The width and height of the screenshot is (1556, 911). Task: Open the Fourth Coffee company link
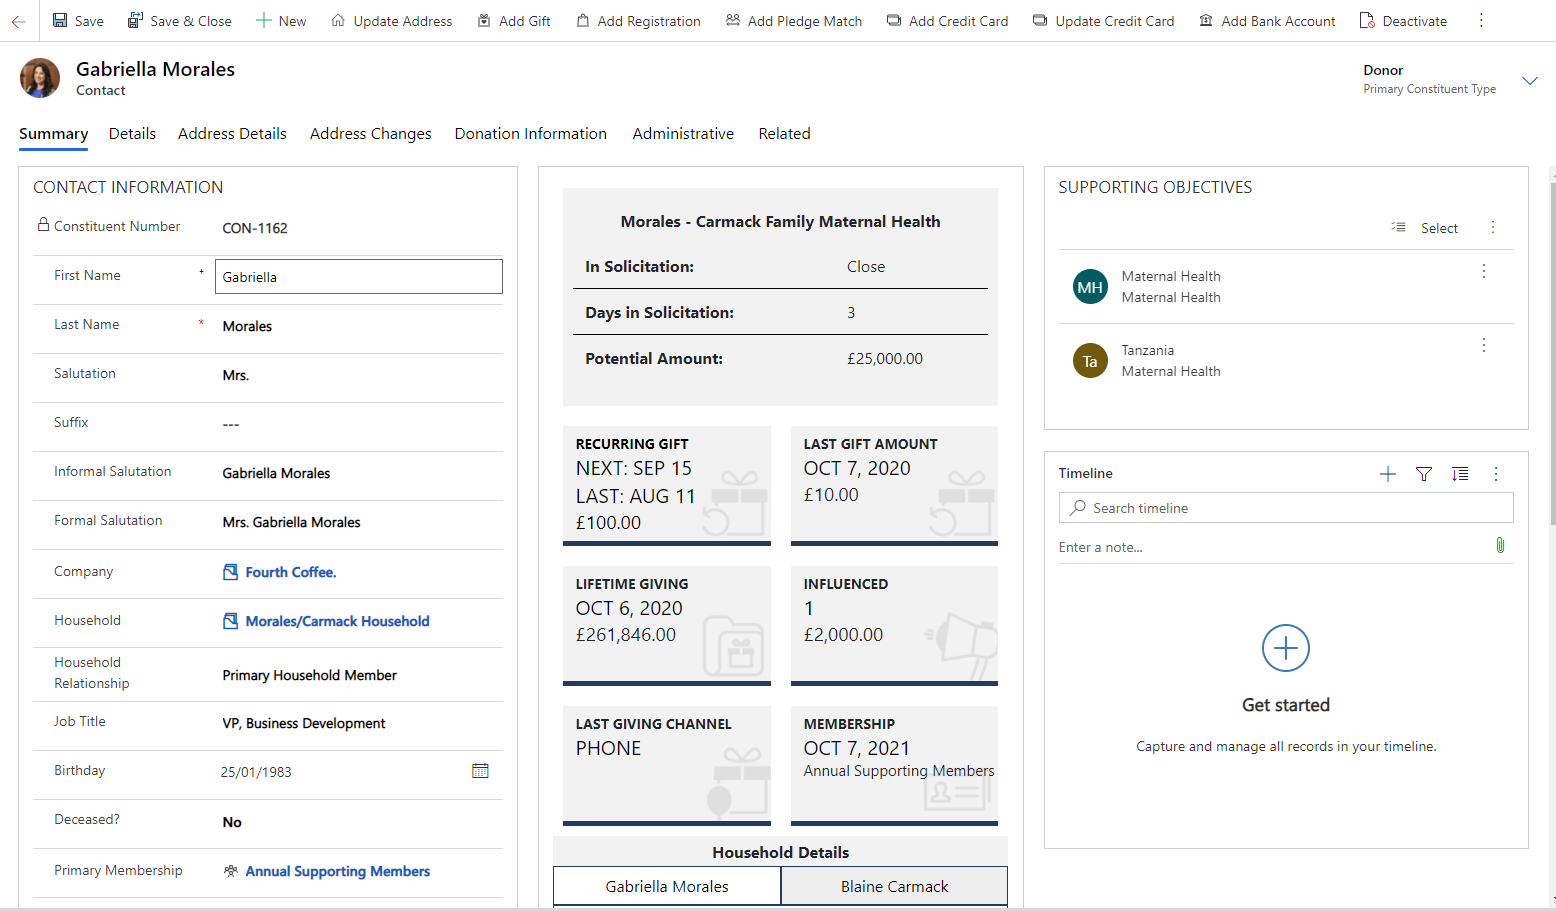pos(290,571)
